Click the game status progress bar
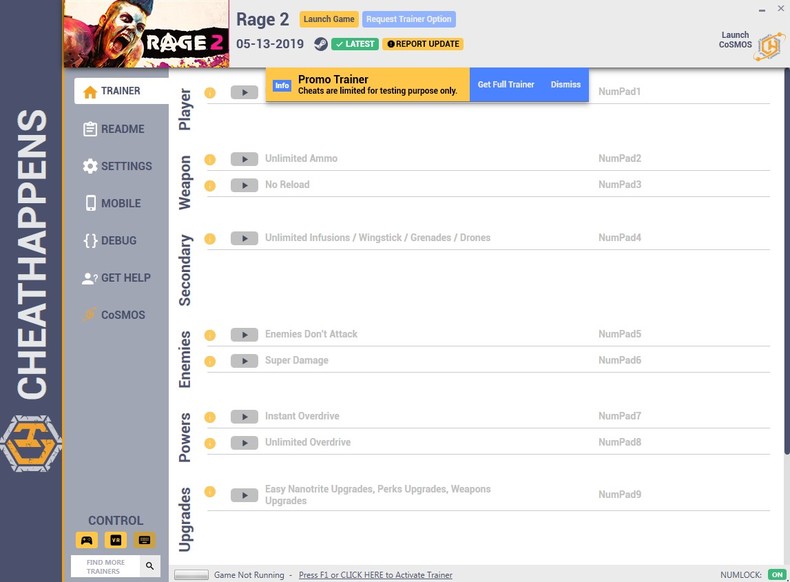 pyautogui.click(x=191, y=575)
